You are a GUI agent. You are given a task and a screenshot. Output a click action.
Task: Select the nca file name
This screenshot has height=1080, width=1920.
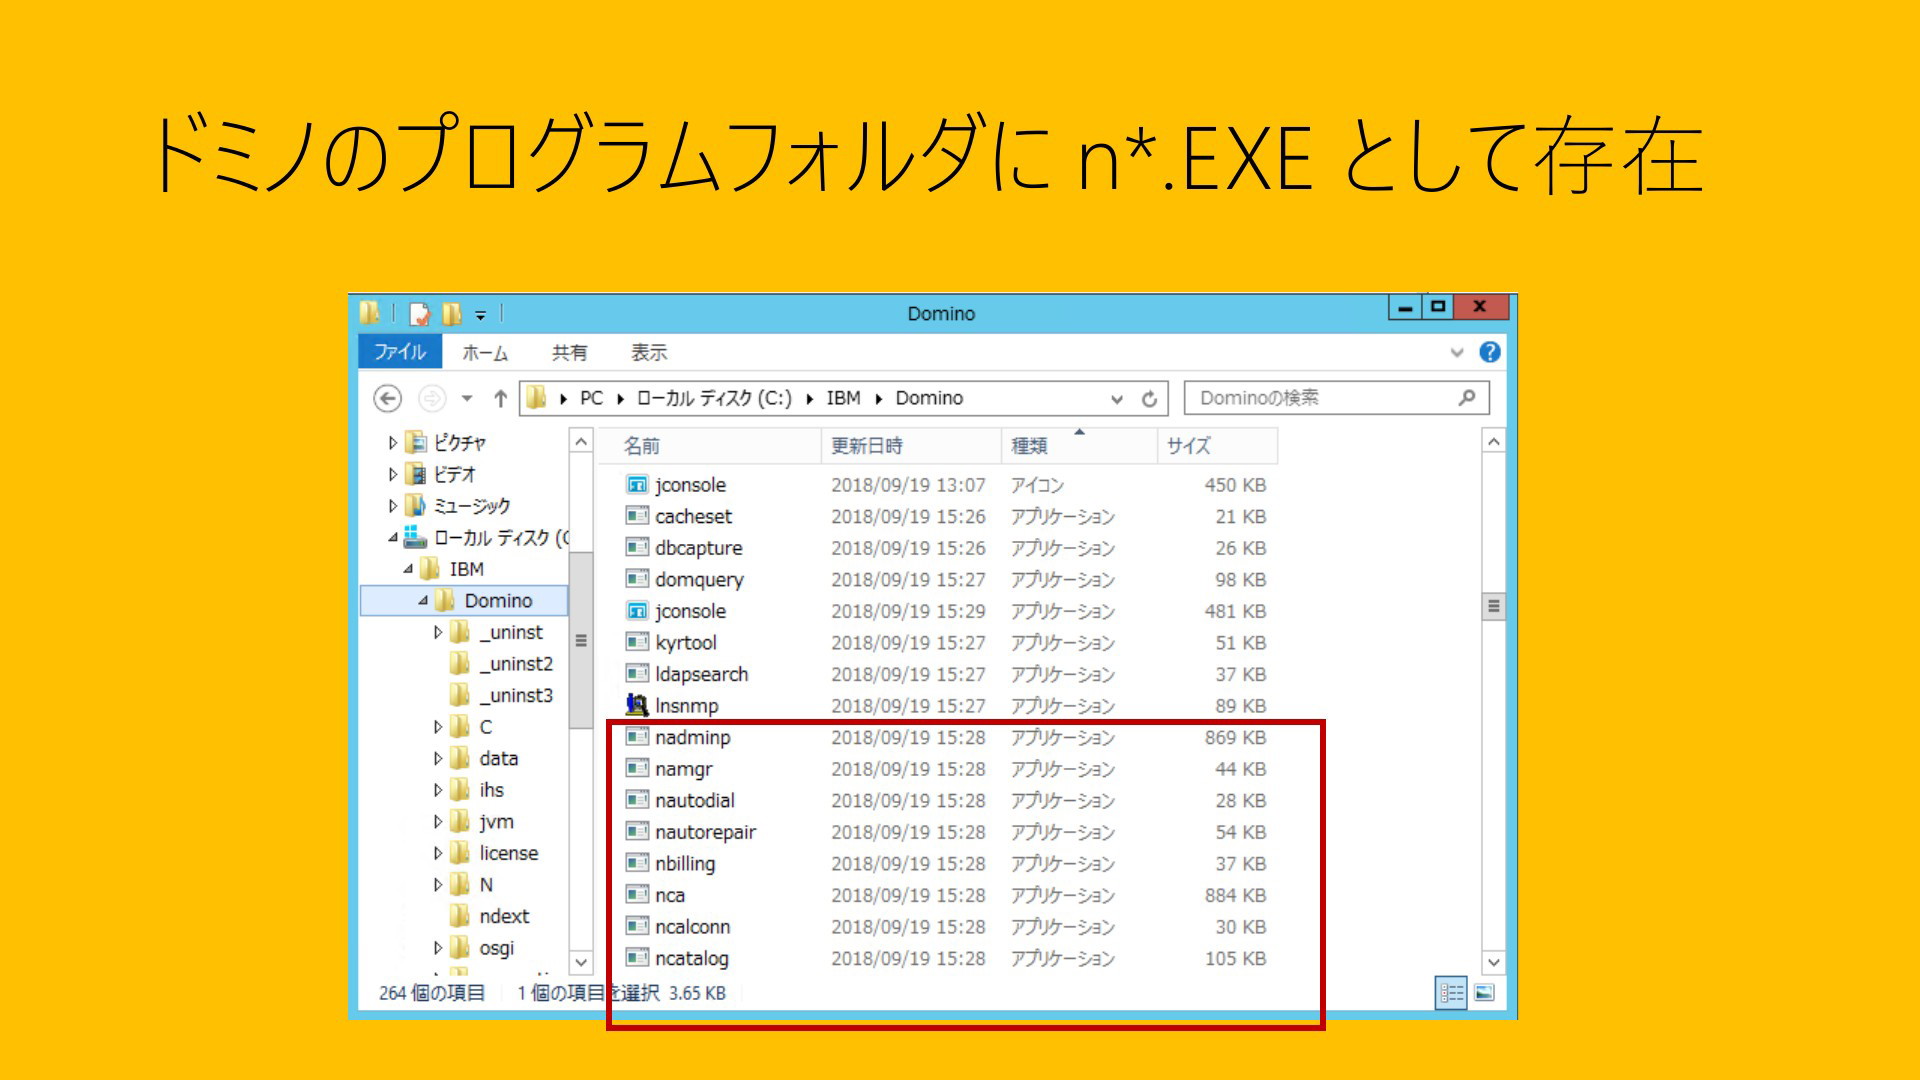tap(670, 896)
